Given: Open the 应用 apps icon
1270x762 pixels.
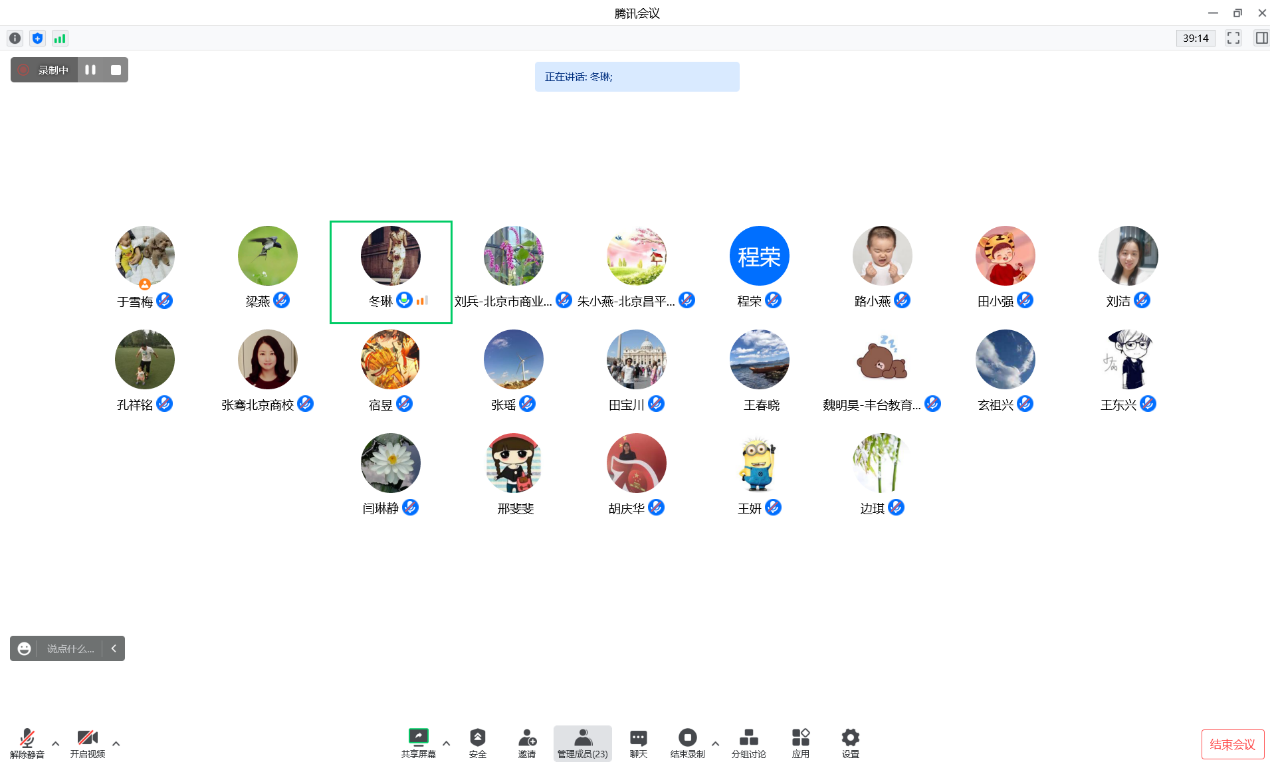Looking at the screenshot, I should [x=800, y=743].
